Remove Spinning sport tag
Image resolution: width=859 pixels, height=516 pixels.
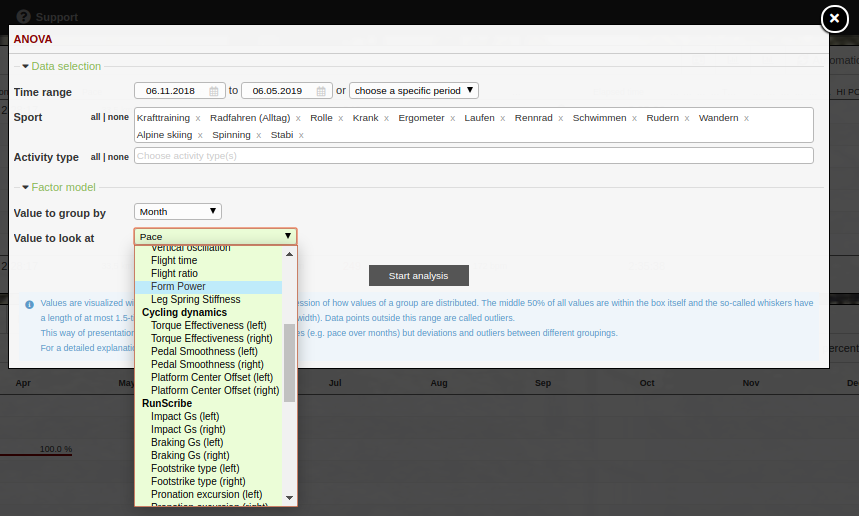[x=259, y=135]
